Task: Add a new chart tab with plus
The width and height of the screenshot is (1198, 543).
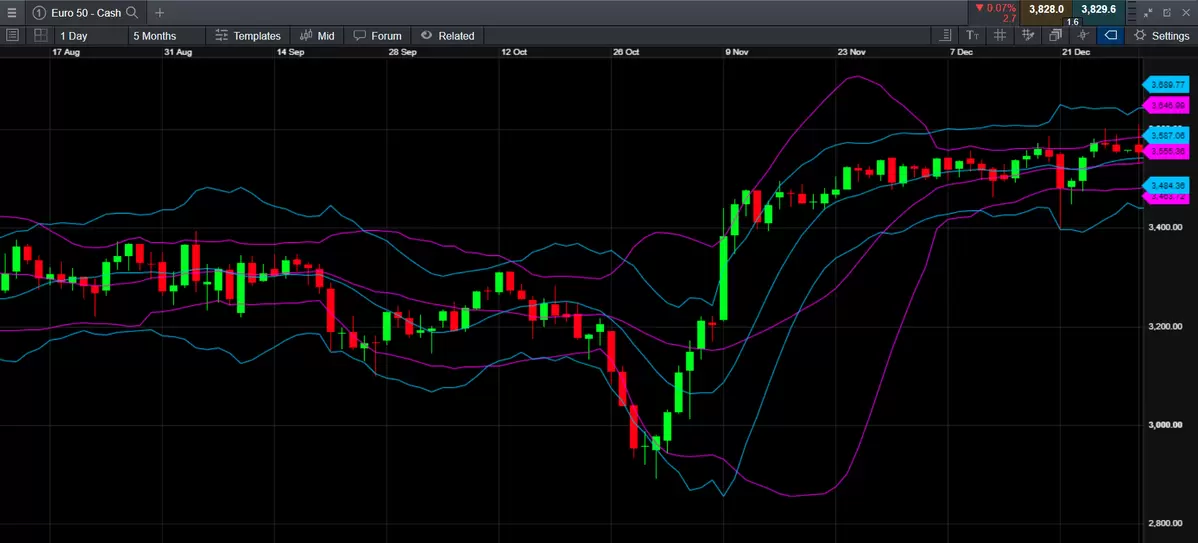Action: pyautogui.click(x=160, y=12)
